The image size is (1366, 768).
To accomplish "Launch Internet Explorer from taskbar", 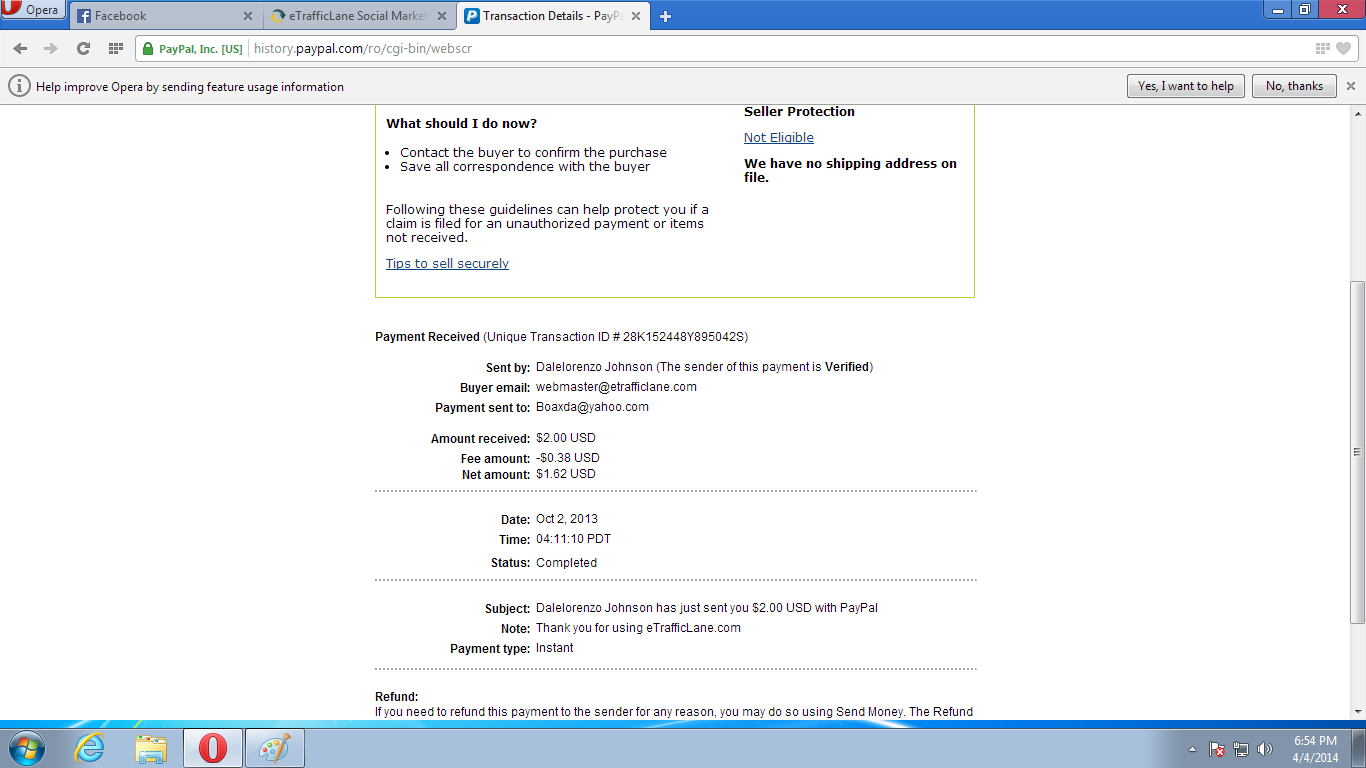I will pos(89,747).
